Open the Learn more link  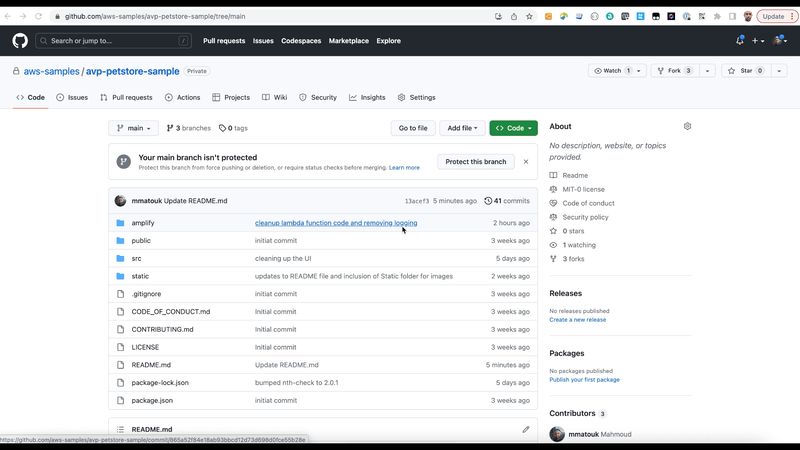tap(404, 168)
